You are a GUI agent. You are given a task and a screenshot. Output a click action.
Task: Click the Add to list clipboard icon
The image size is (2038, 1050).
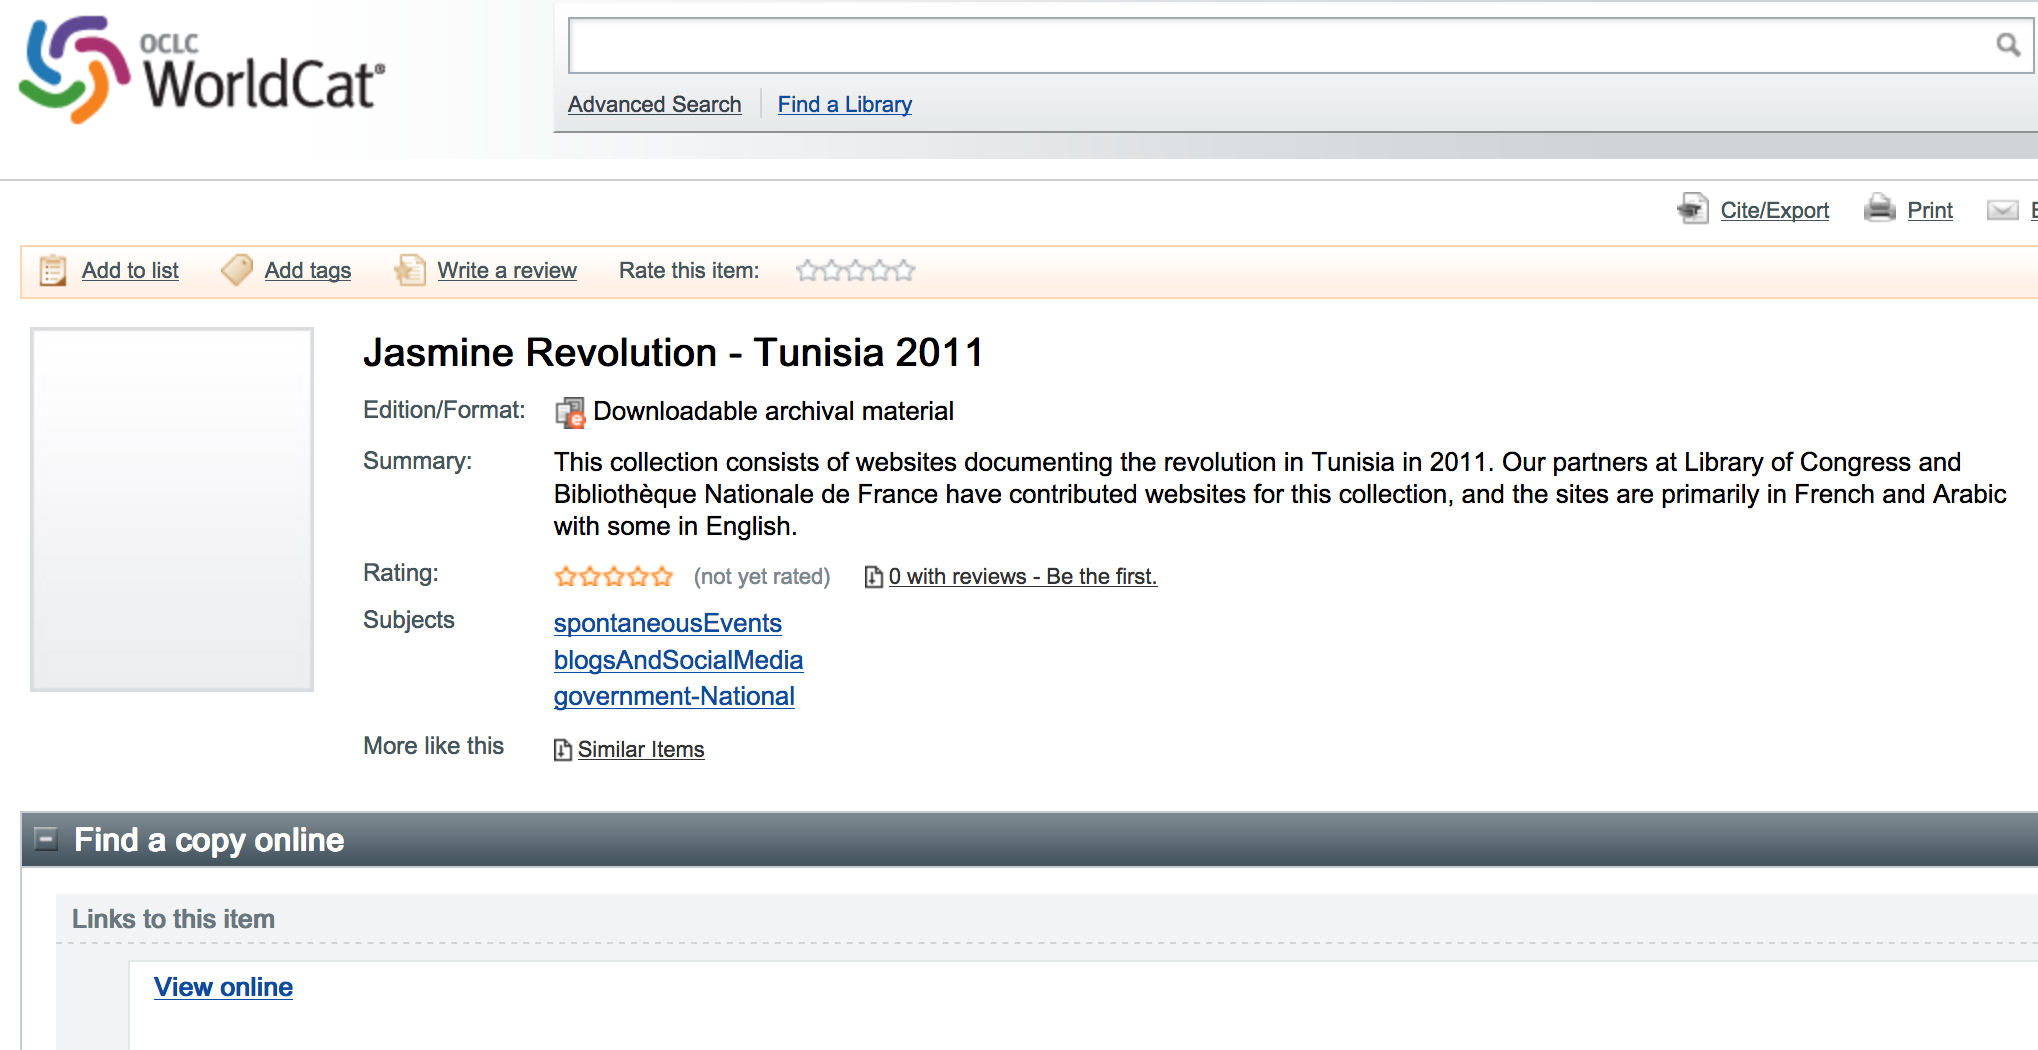tap(53, 271)
